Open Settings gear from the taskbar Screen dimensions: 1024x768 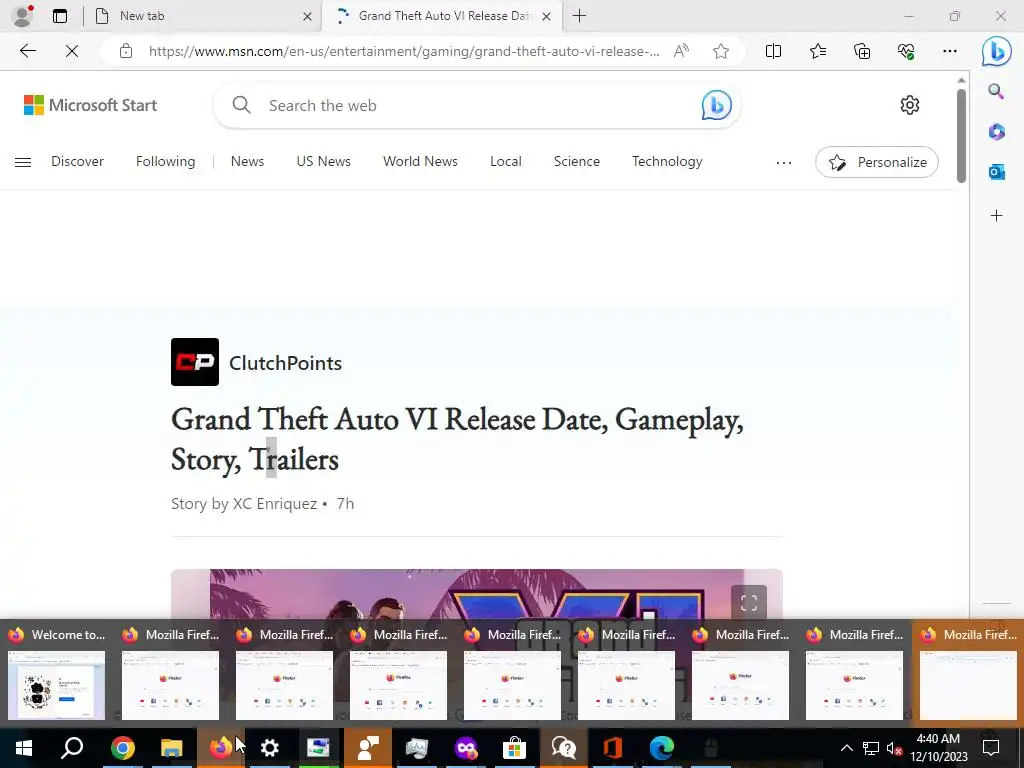[269, 748]
